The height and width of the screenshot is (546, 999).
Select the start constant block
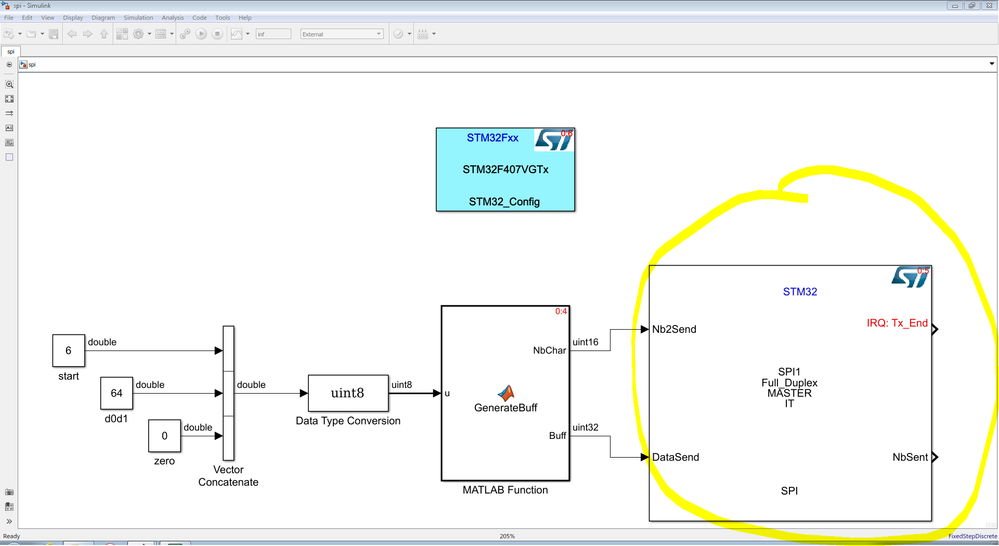(68, 350)
